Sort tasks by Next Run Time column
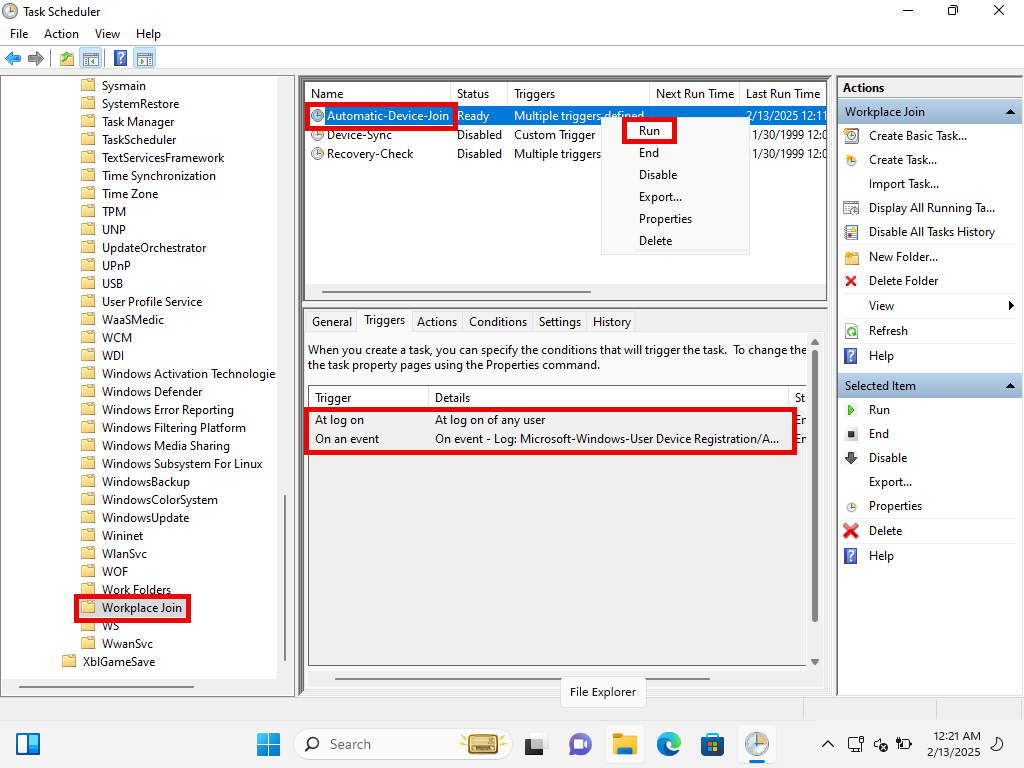 695,94
